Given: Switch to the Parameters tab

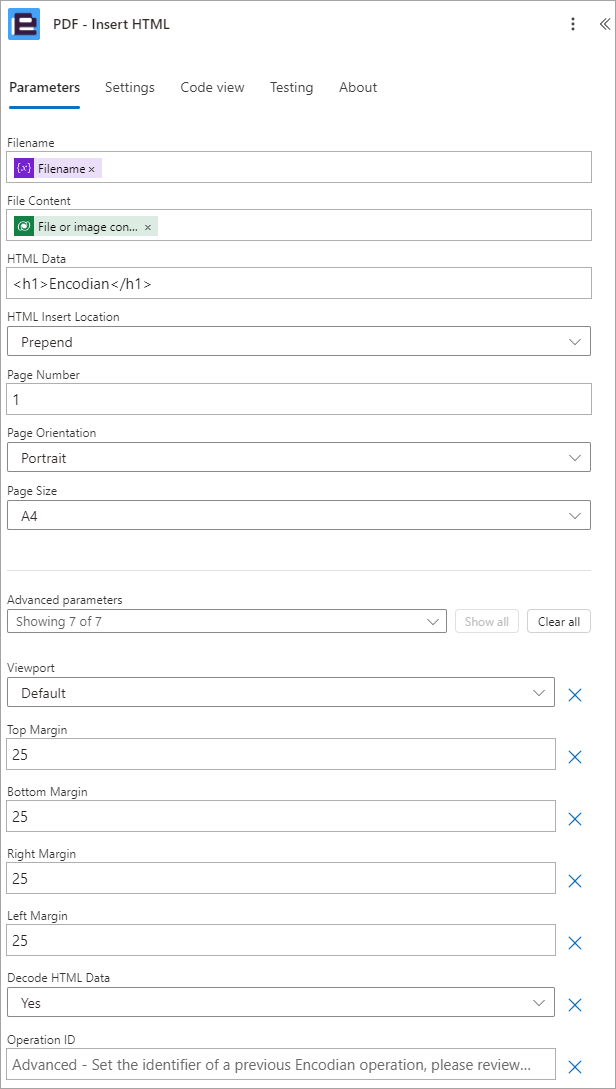Looking at the screenshot, I should (44, 88).
